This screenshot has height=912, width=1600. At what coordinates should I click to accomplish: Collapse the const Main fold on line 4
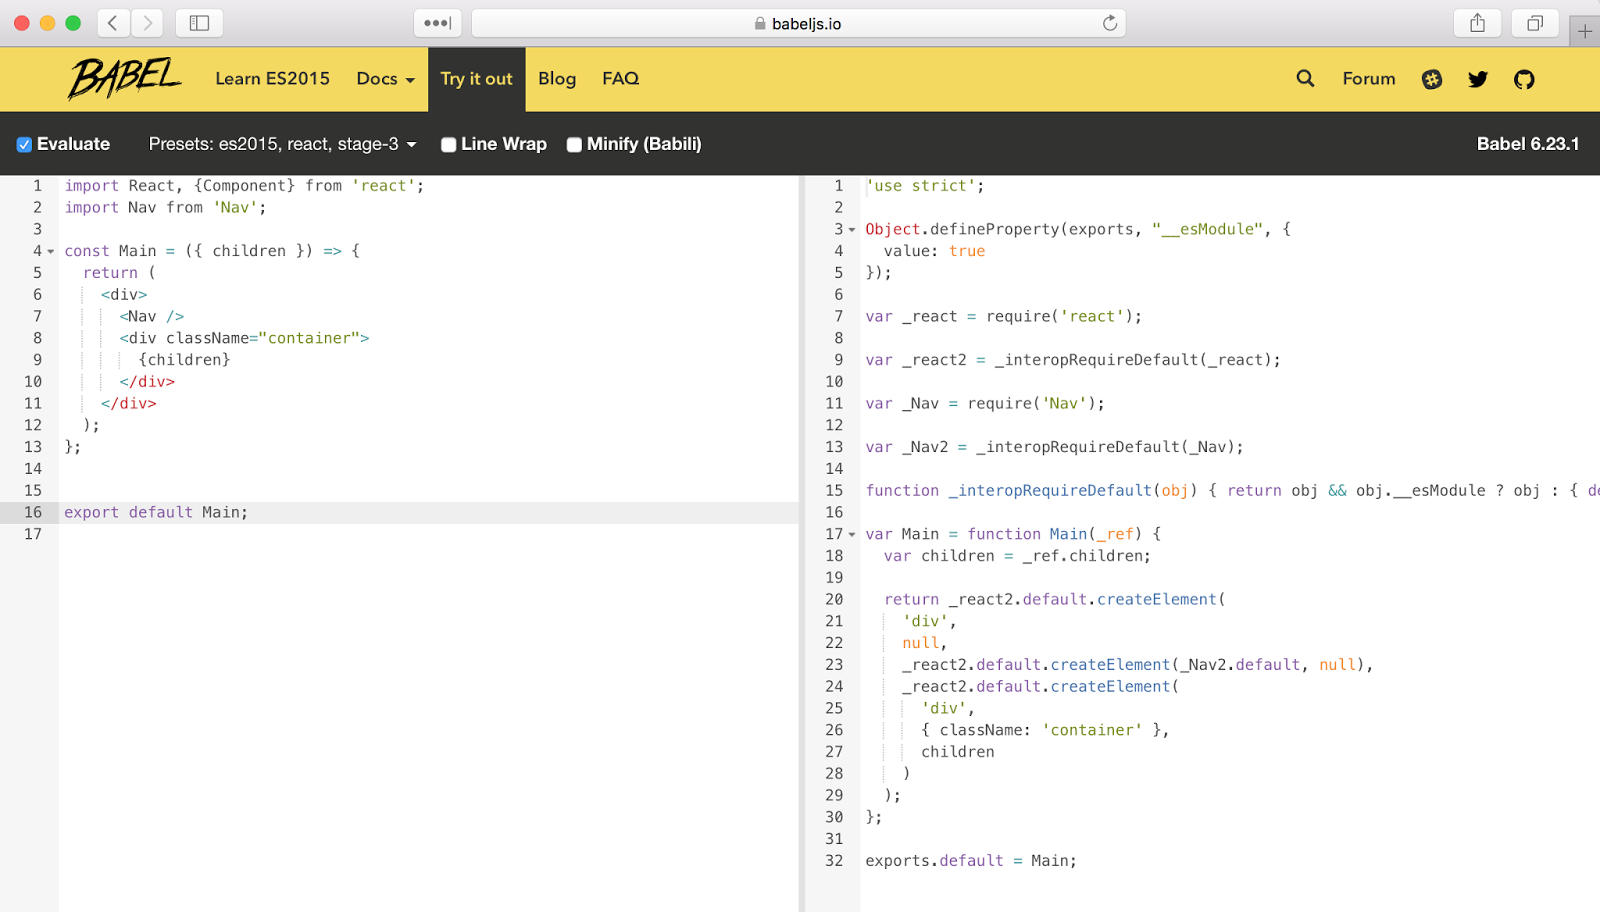tap(51, 251)
